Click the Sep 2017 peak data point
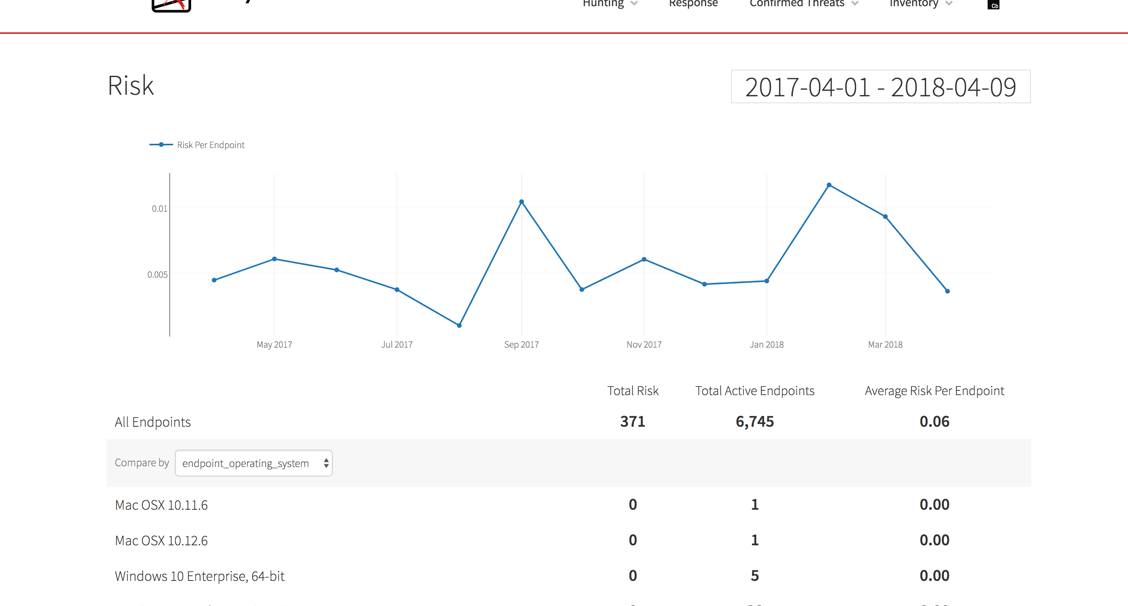 [x=522, y=202]
